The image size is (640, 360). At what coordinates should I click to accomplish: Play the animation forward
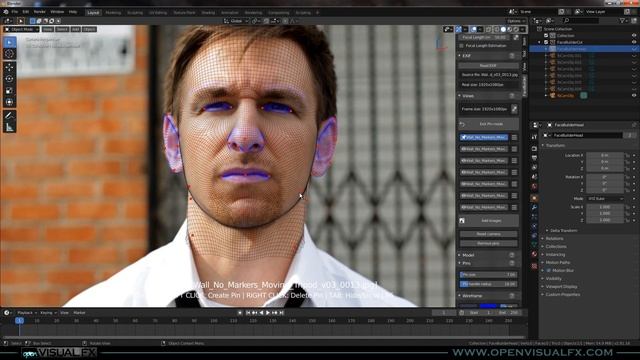[268, 313]
